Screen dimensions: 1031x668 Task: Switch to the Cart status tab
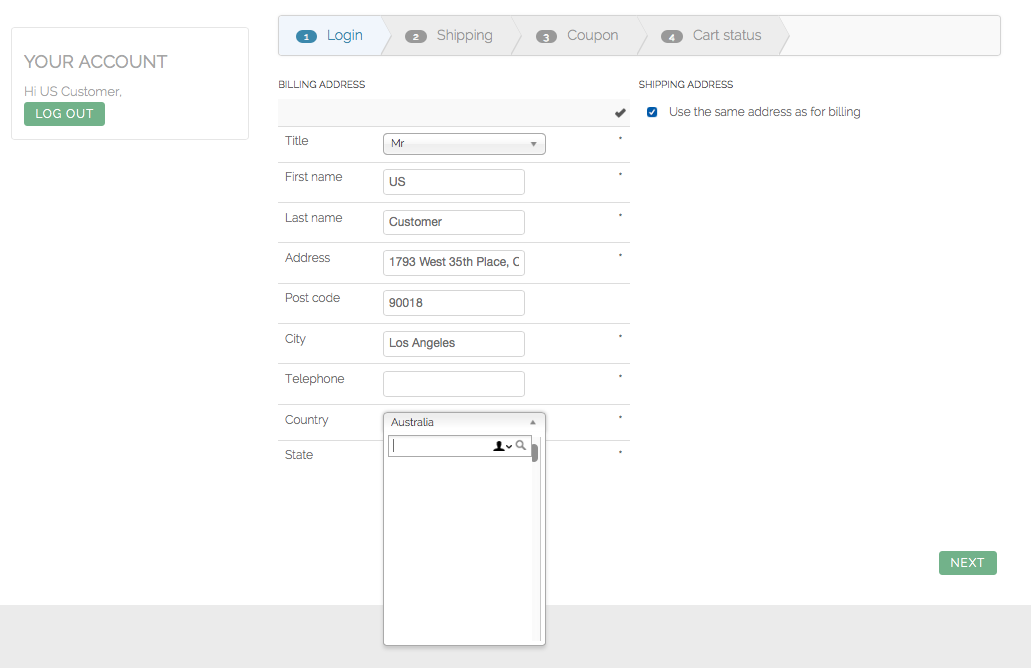coord(727,35)
